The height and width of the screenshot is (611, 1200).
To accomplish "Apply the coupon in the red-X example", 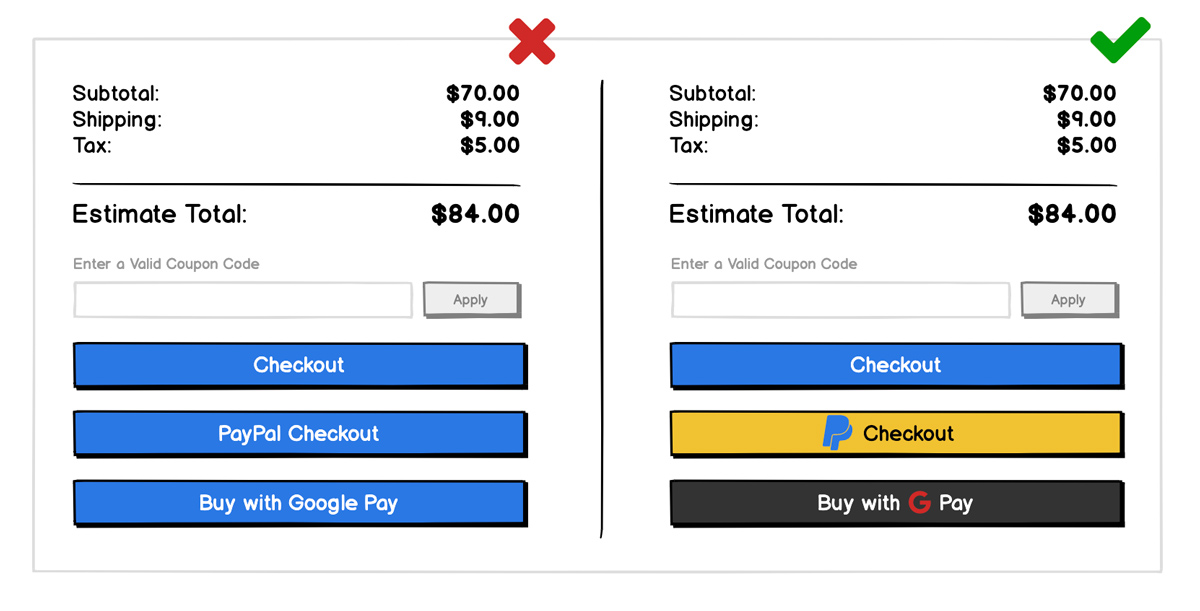I will 470,299.
